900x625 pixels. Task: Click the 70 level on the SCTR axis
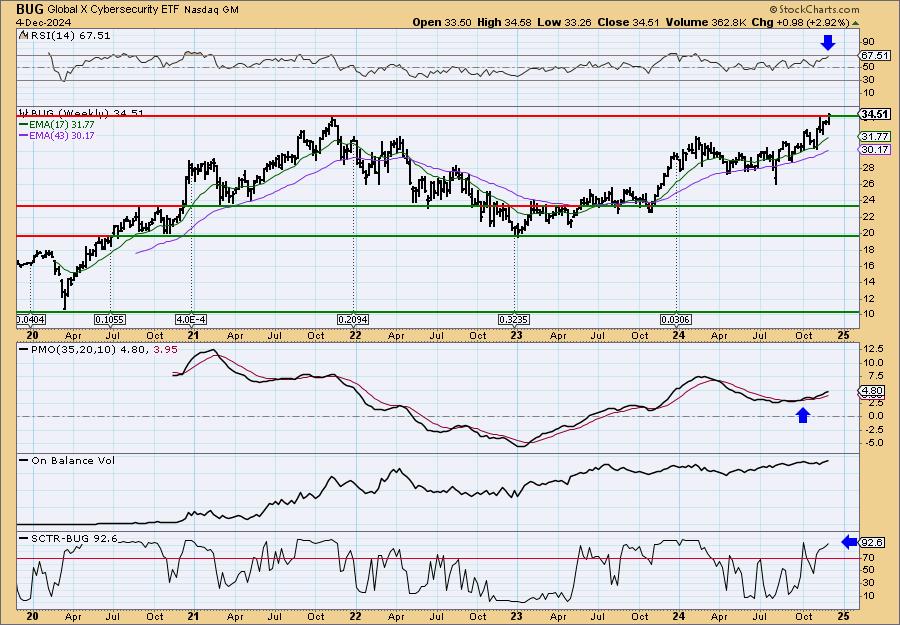(x=868, y=557)
